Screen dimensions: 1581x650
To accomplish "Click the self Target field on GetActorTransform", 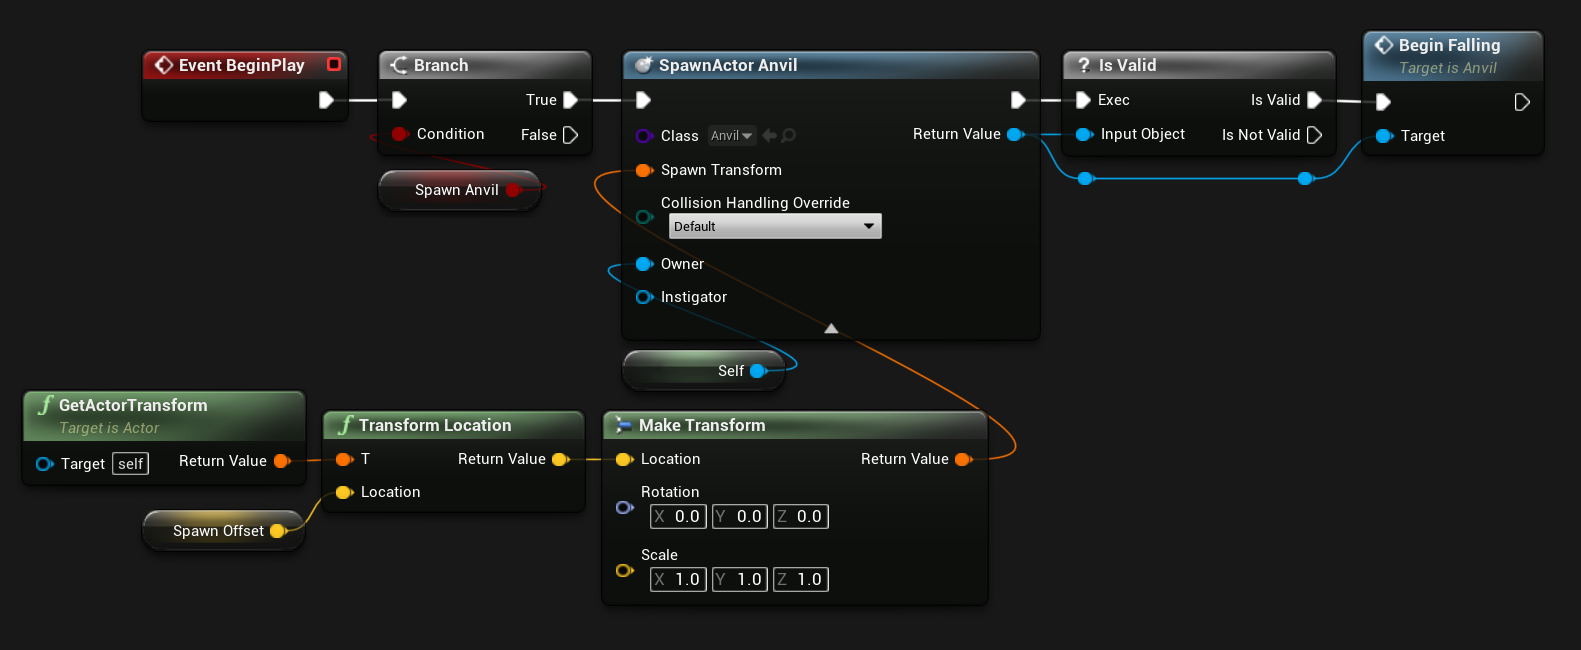I will (130, 464).
